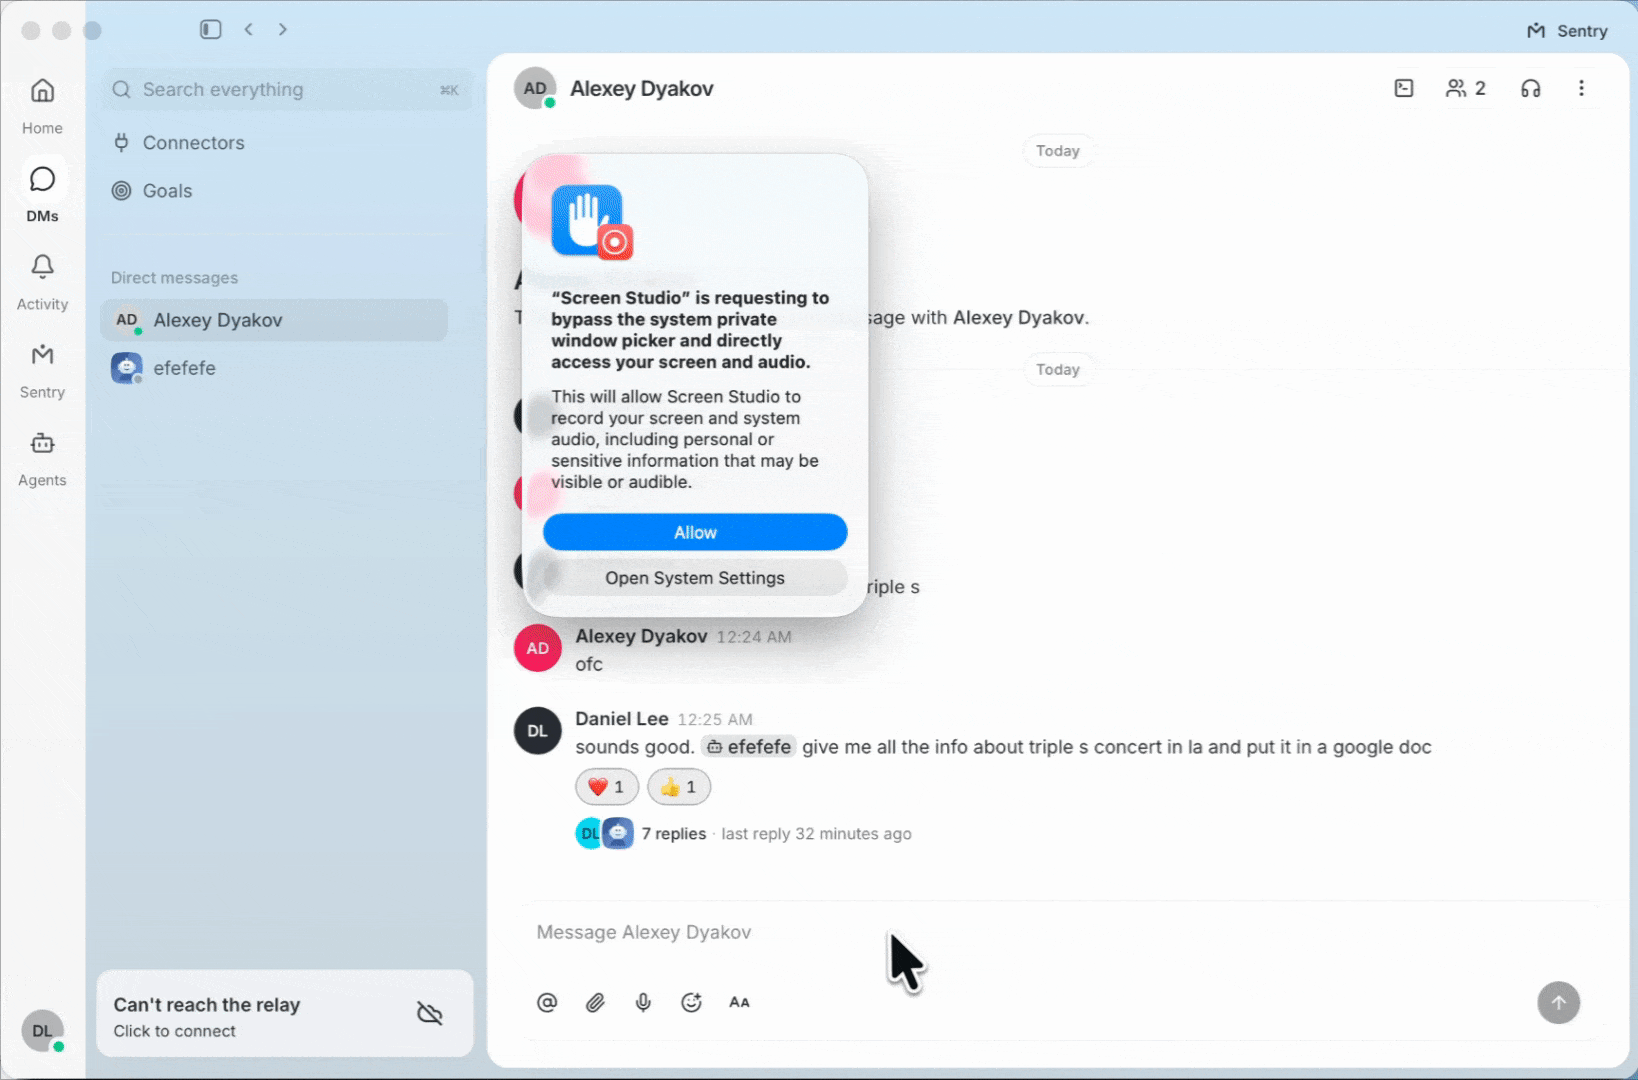Screen dimensions: 1638x1080
Task: Click Allow in Screen Studio dialog
Action: [695, 532]
